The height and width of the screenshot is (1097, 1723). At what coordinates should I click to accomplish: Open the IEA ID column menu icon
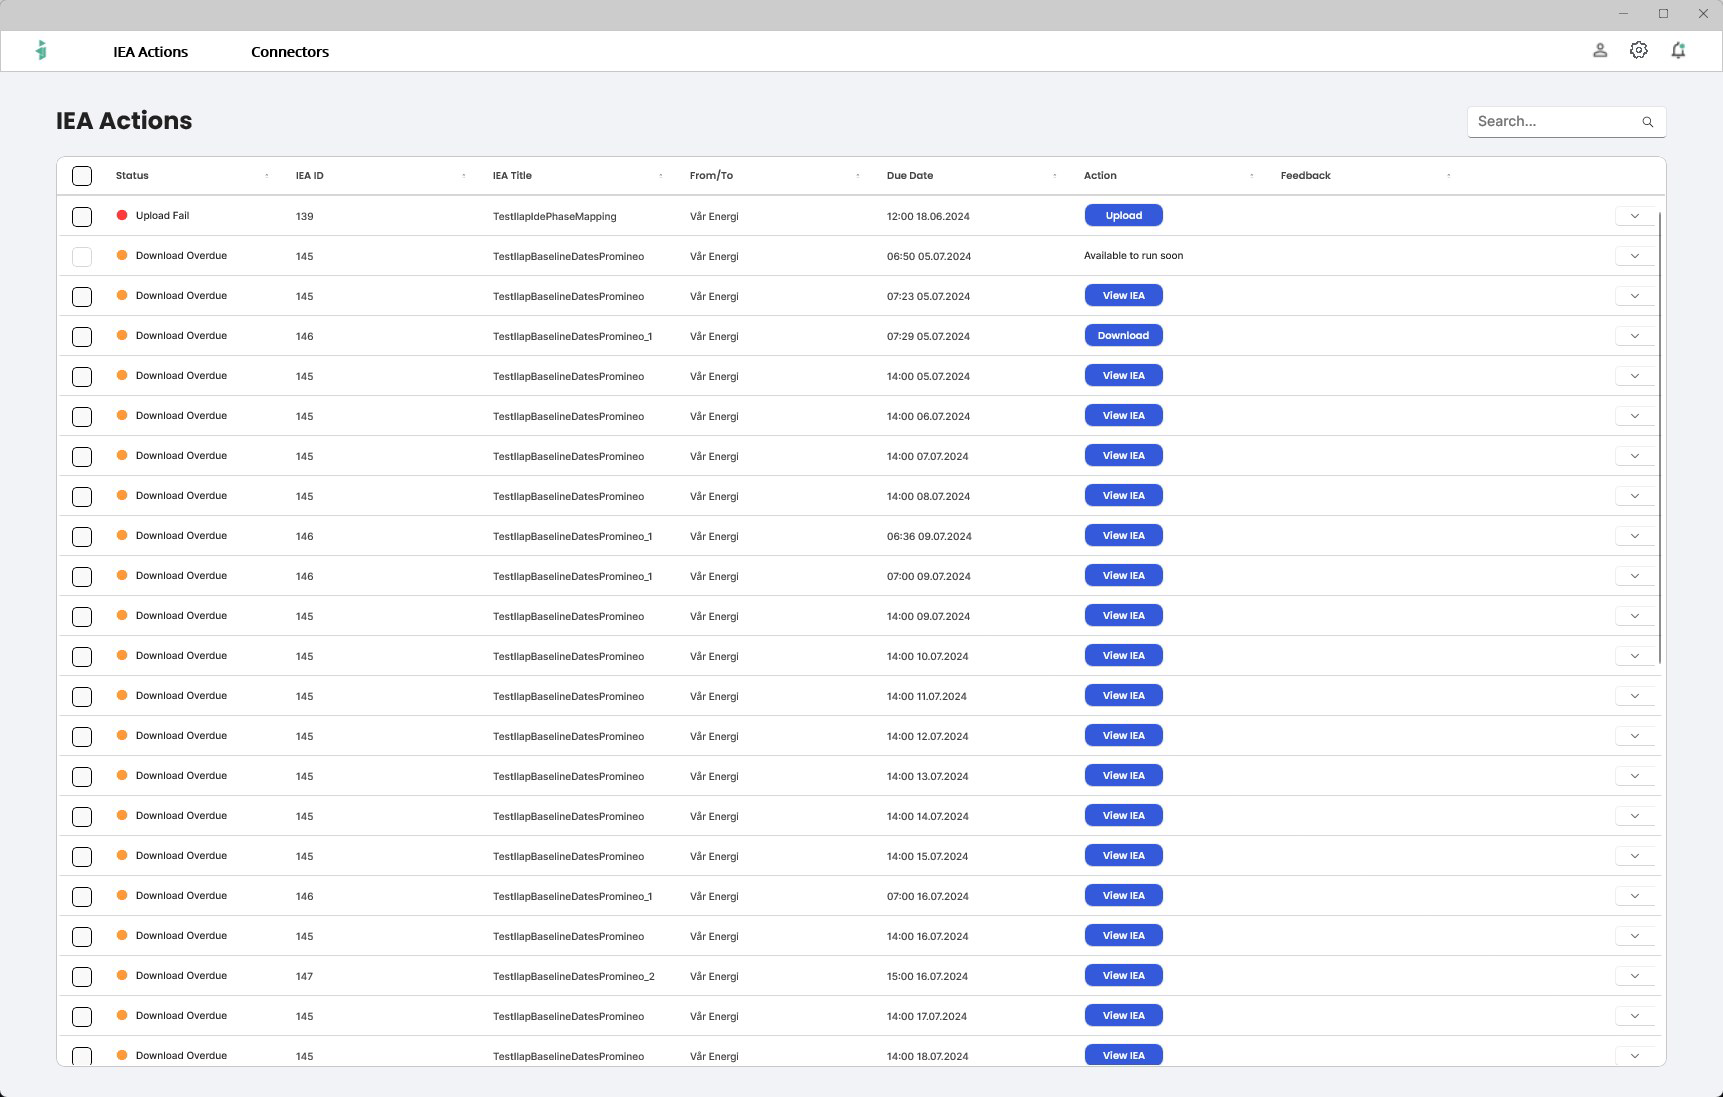(x=464, y=176)
